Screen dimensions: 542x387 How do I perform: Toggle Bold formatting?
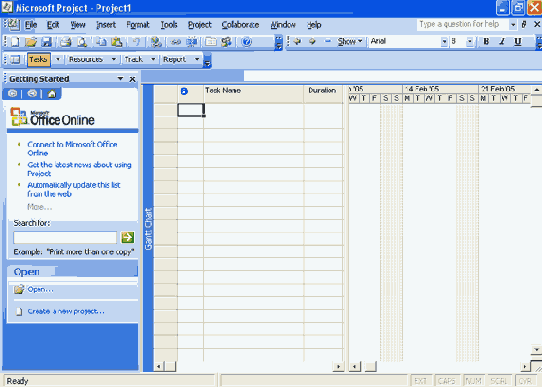(x=486, y=41)
